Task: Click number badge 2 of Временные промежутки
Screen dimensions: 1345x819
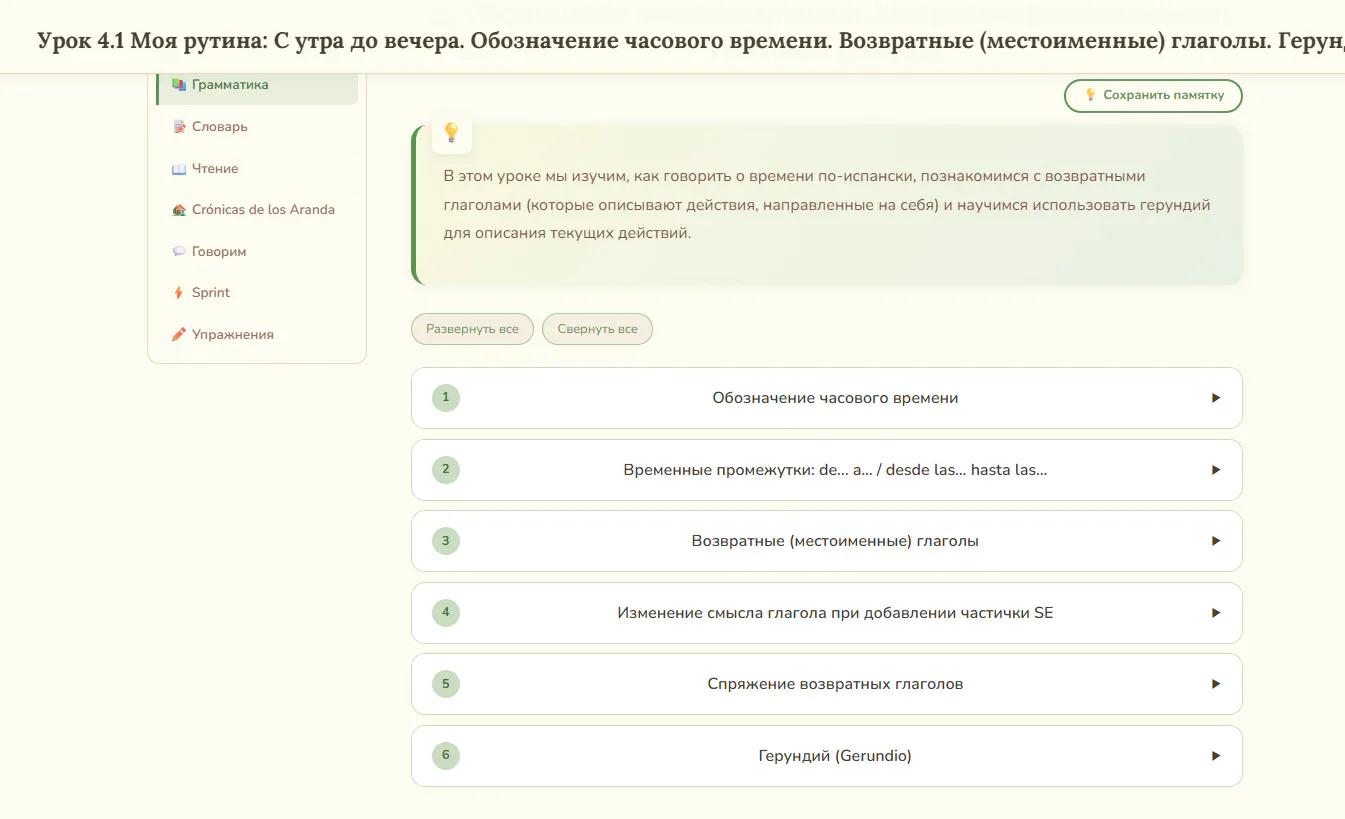Action: coord(446,470)
